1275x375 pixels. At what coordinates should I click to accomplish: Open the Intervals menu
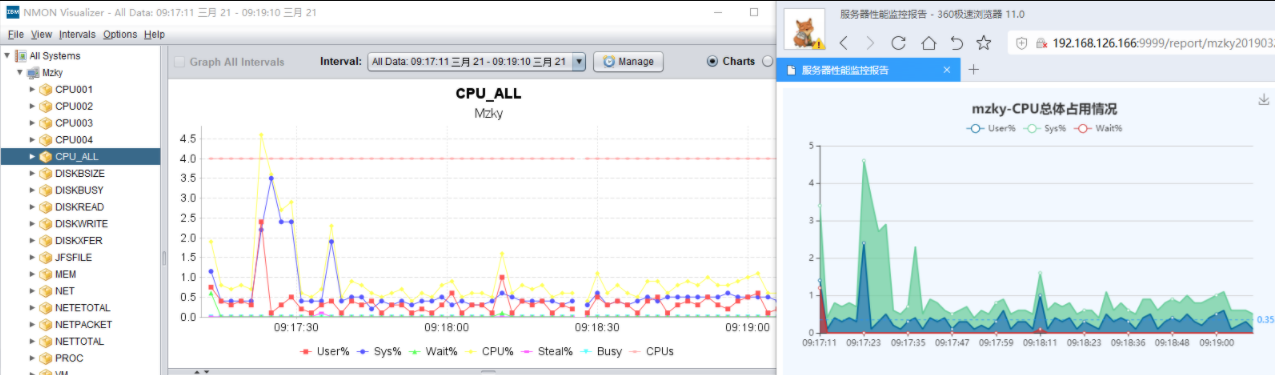coord(78,34)
